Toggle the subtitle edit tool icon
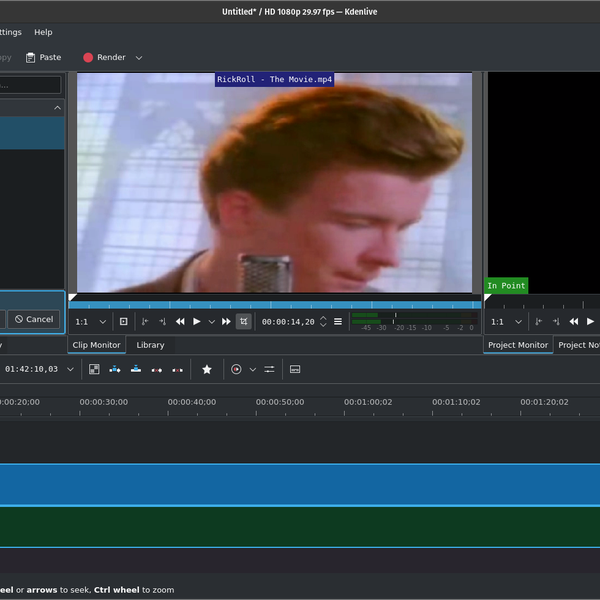 295,369
